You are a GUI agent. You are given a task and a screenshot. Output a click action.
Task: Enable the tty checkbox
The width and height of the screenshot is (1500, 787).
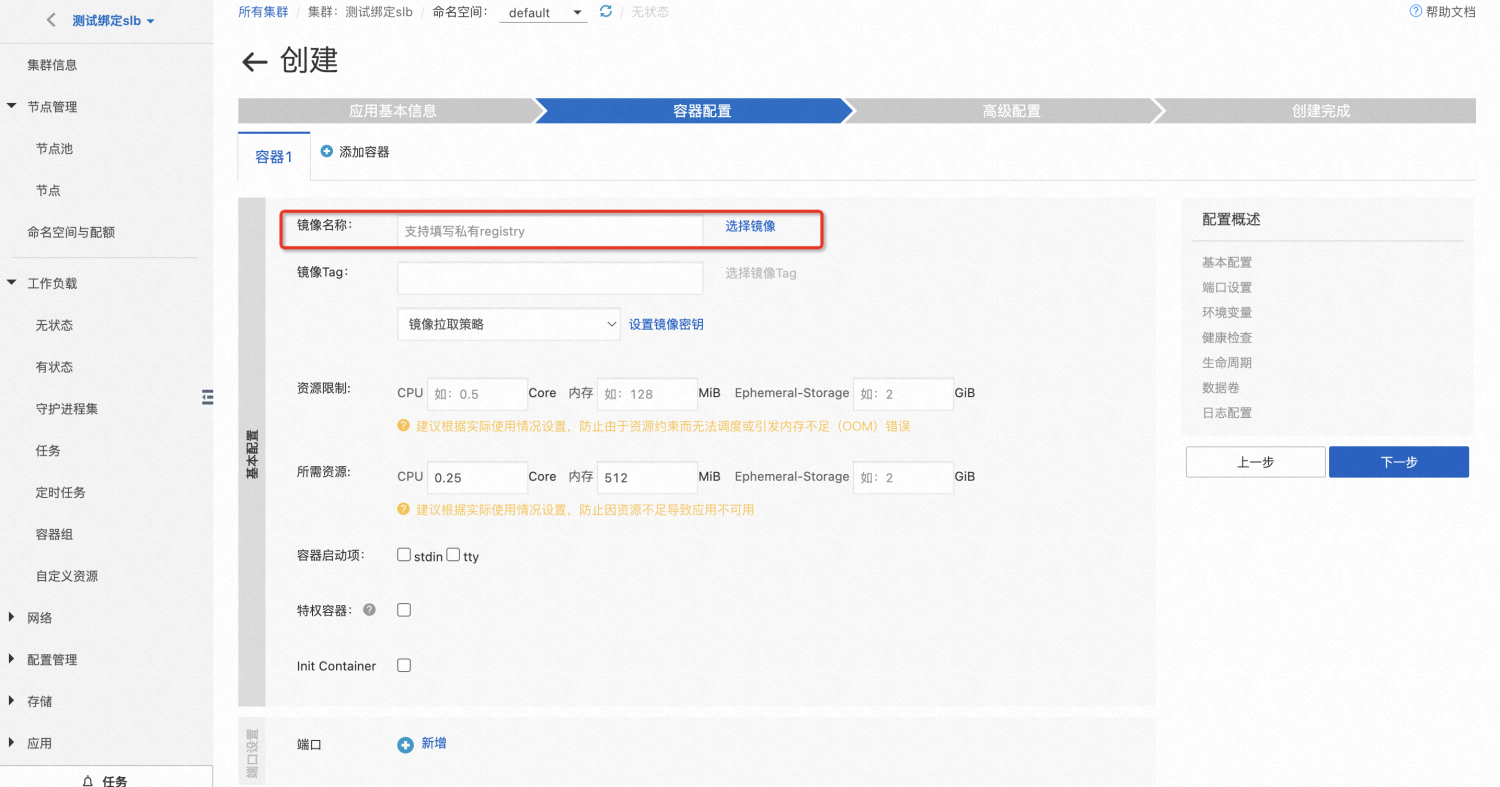453,554
